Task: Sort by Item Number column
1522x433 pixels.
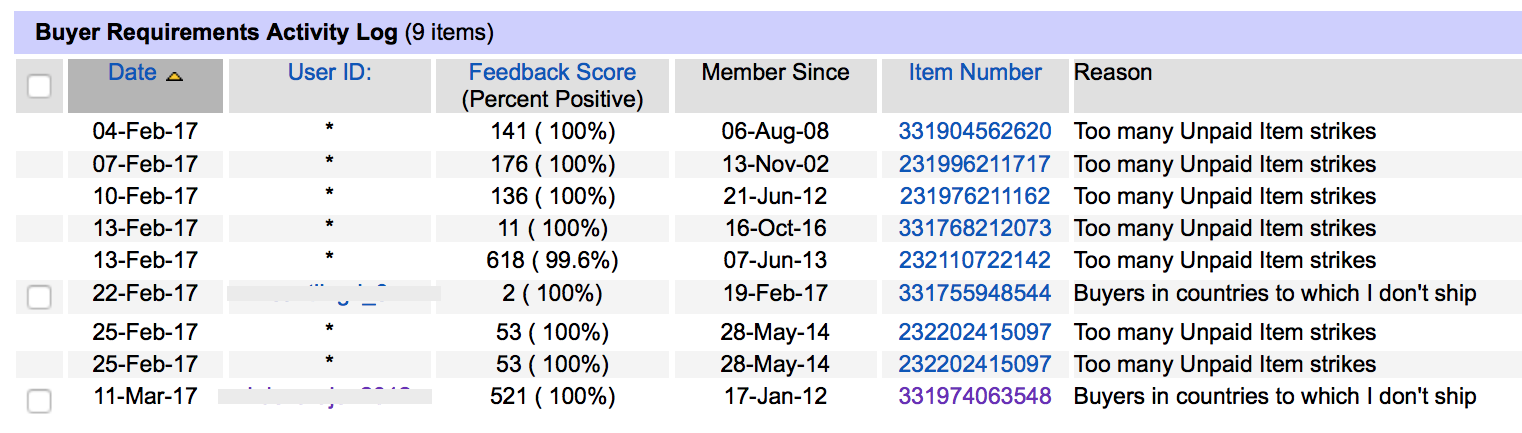Action: point(975,72)
